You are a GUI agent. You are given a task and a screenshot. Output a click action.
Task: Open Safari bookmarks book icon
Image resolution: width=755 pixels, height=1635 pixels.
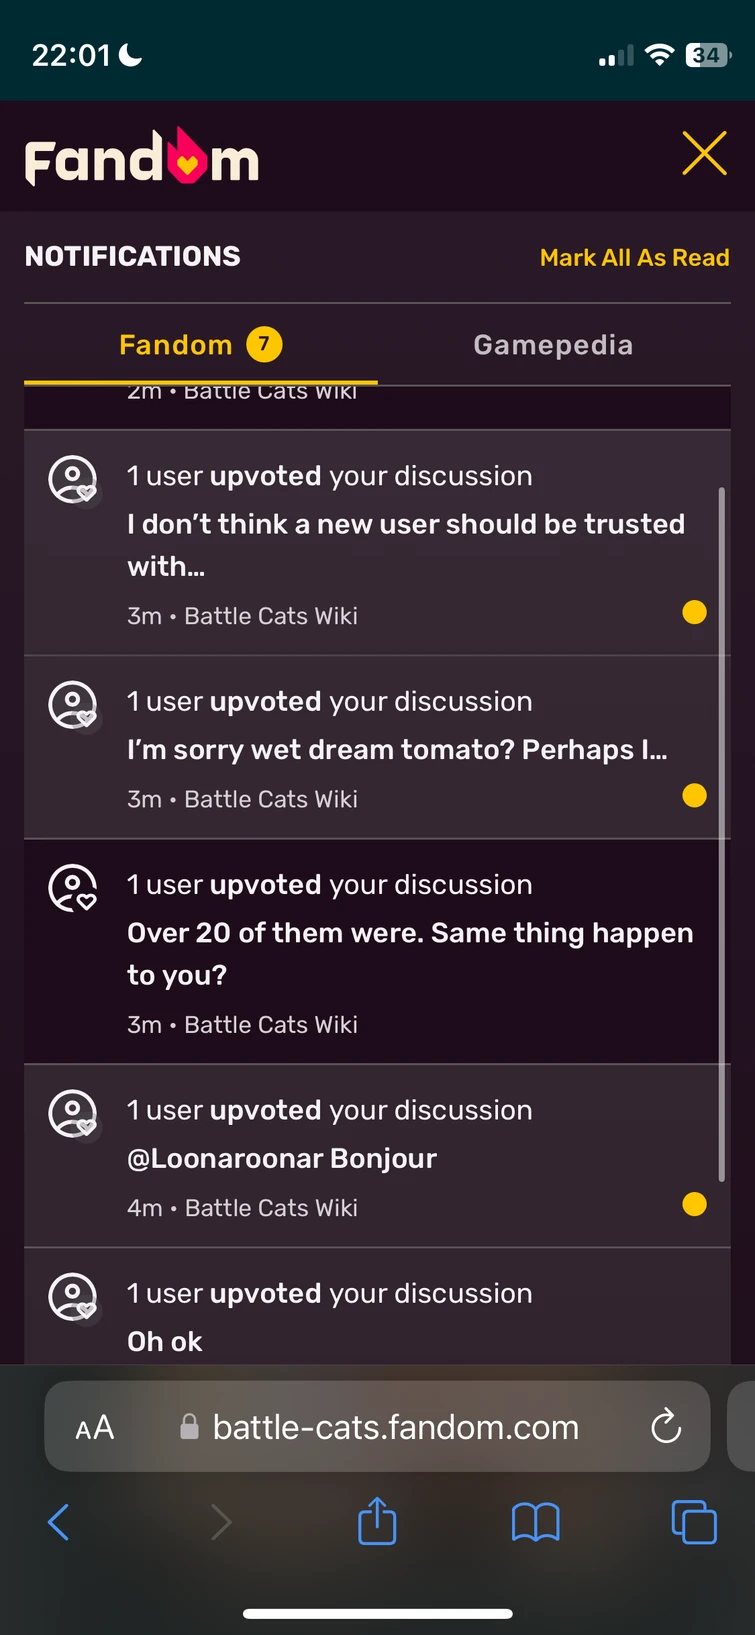(535, 1522)
